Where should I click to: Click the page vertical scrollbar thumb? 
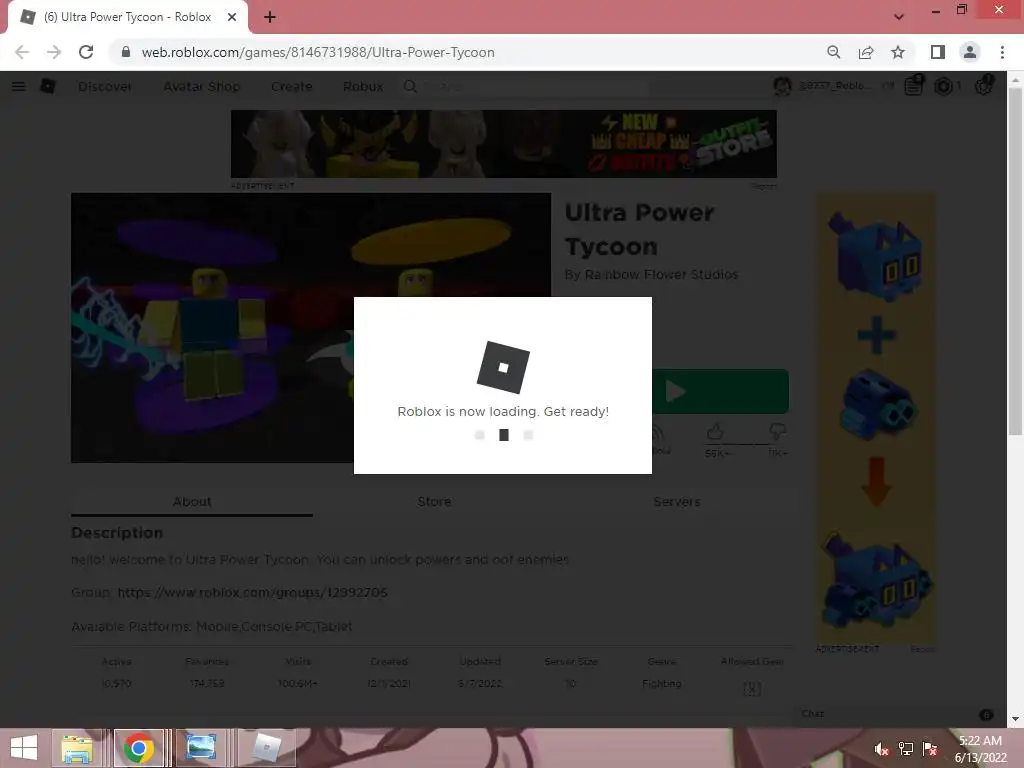click(x=1014, y=261)
